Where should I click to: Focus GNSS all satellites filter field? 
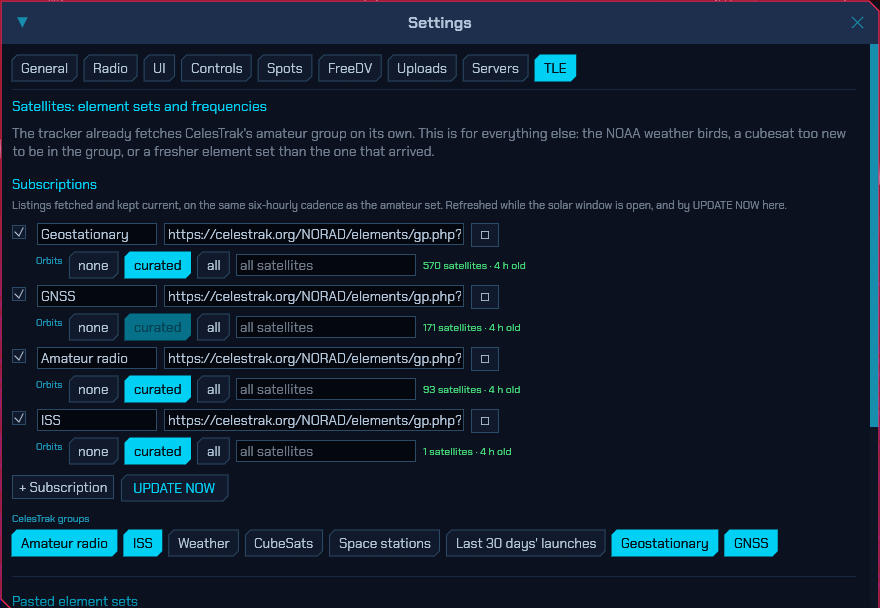pyautogui.click(x=326, y=327)
